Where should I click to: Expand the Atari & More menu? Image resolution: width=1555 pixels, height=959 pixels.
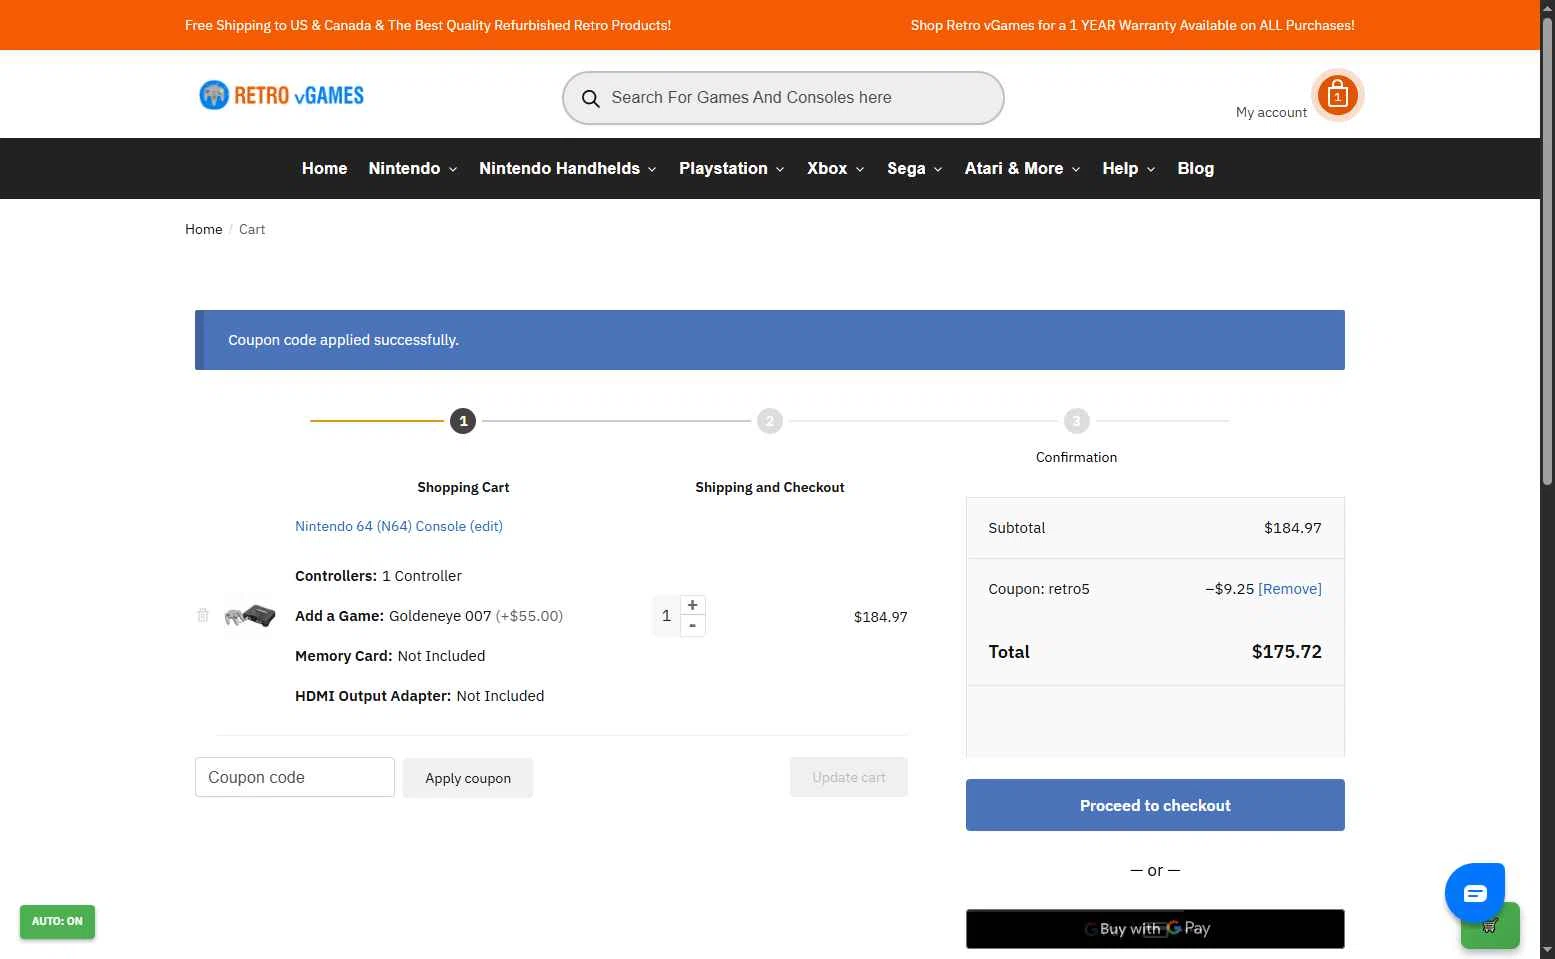(x=1022, y=168)
